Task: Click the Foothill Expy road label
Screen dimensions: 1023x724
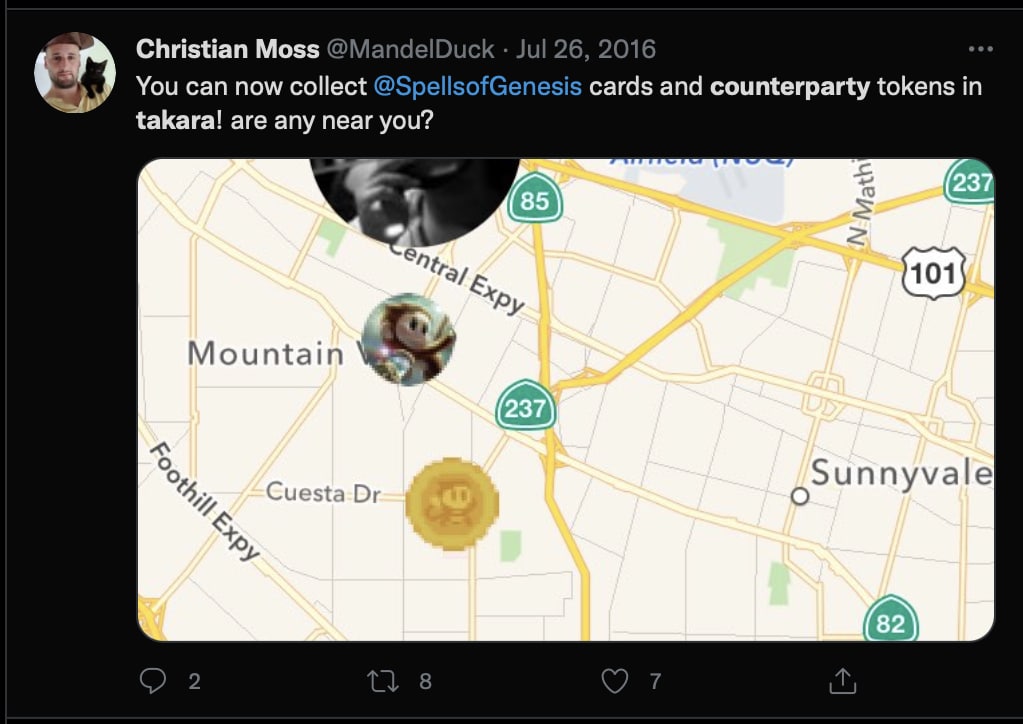Action: click(x=205, y=501)
